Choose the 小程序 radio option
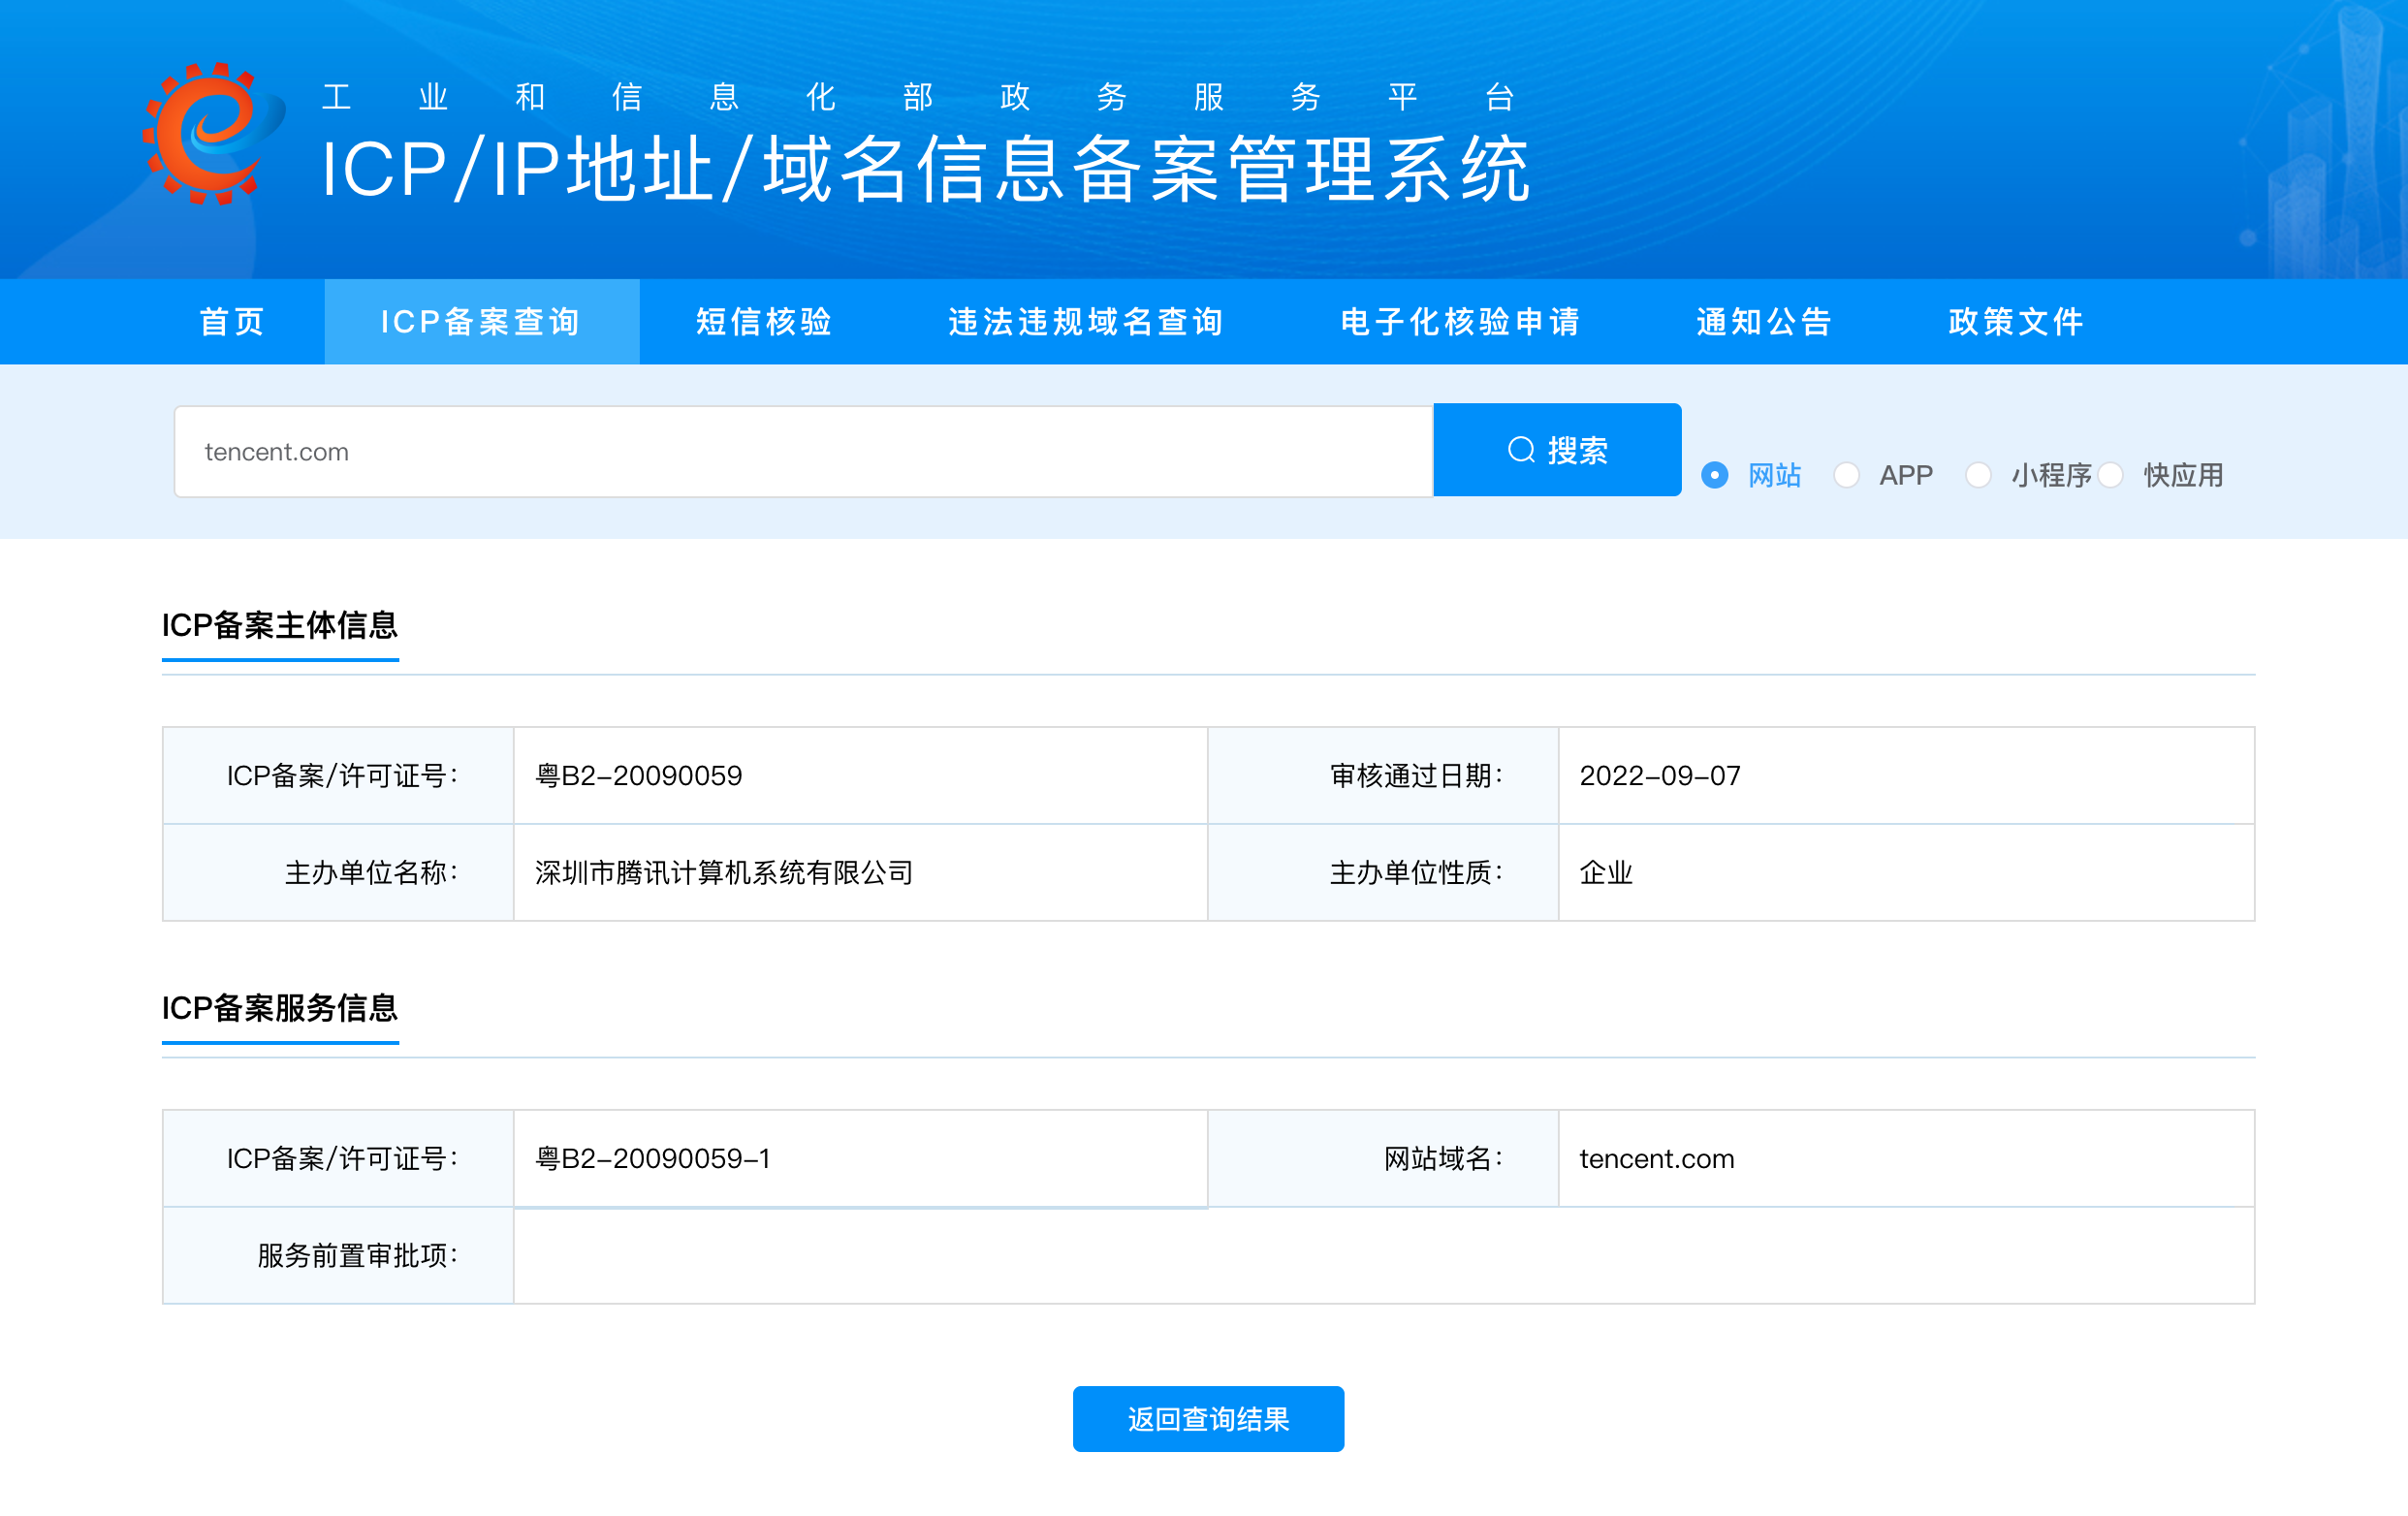This screenshot has width=2408, height=1516. tap(1977, 475)
